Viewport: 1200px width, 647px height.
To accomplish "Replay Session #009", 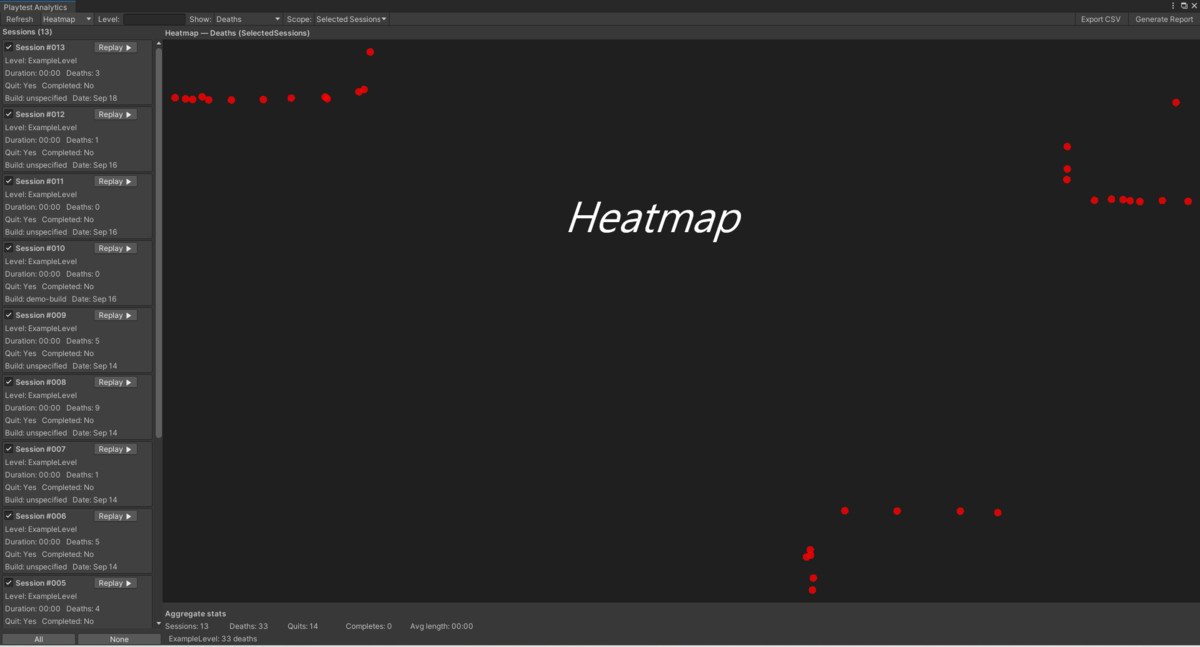I will (115, 315).
